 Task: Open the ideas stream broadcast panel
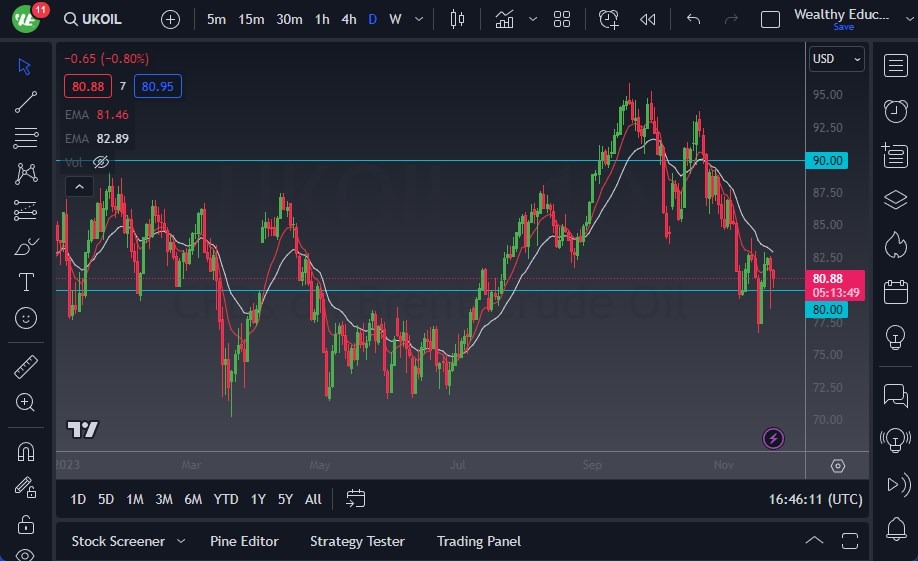point(895,440)
